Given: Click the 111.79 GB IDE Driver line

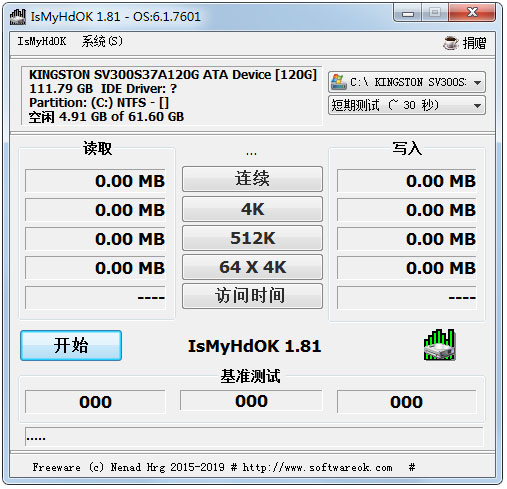Looking at the screenshot, I should pyautogui.click(x=103, y=89).
